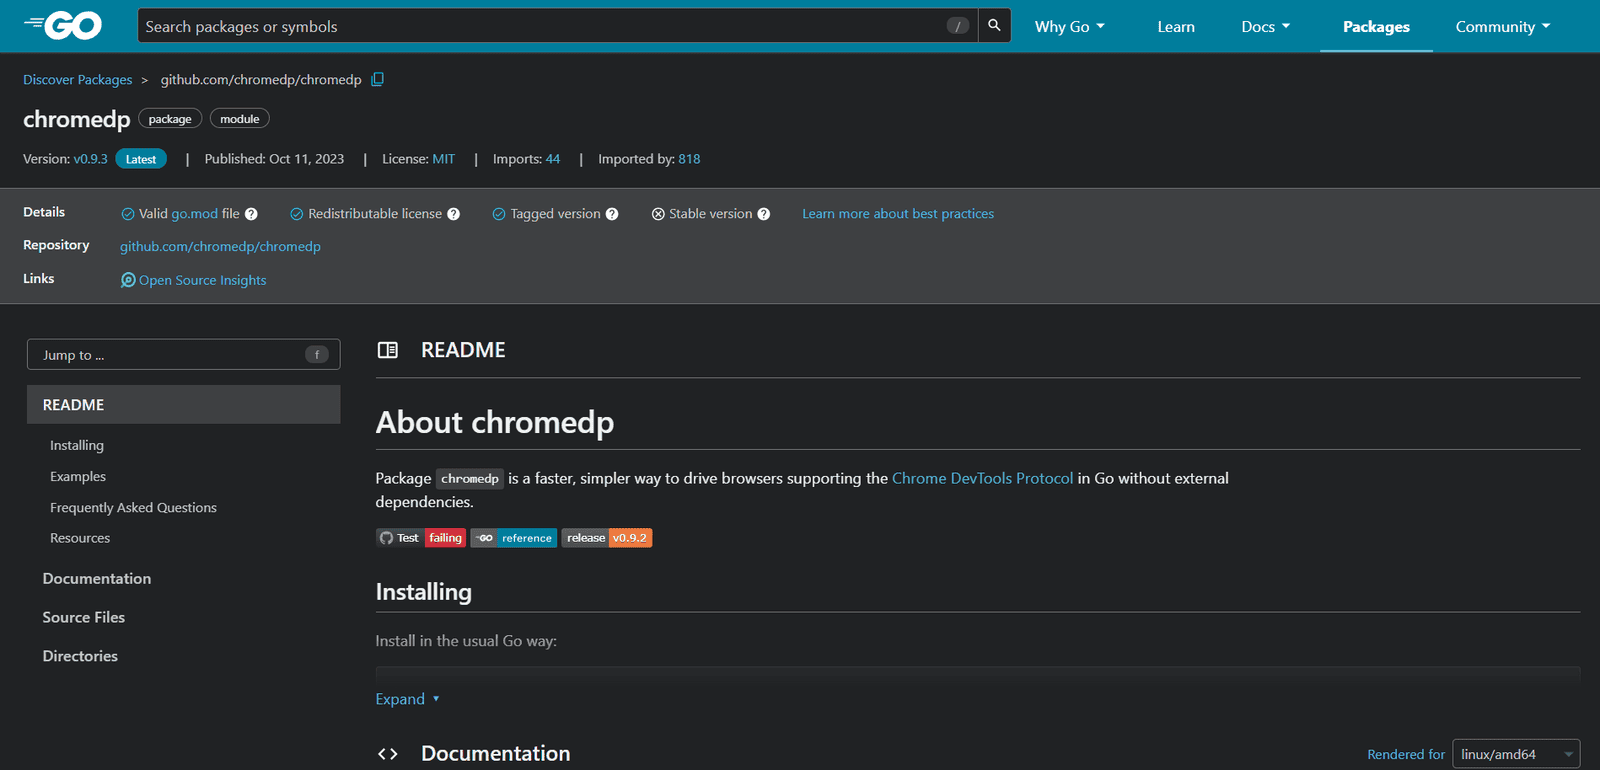Click the Latest version badge
This screenshot has width=1600, height=770.
pos(141,159)
